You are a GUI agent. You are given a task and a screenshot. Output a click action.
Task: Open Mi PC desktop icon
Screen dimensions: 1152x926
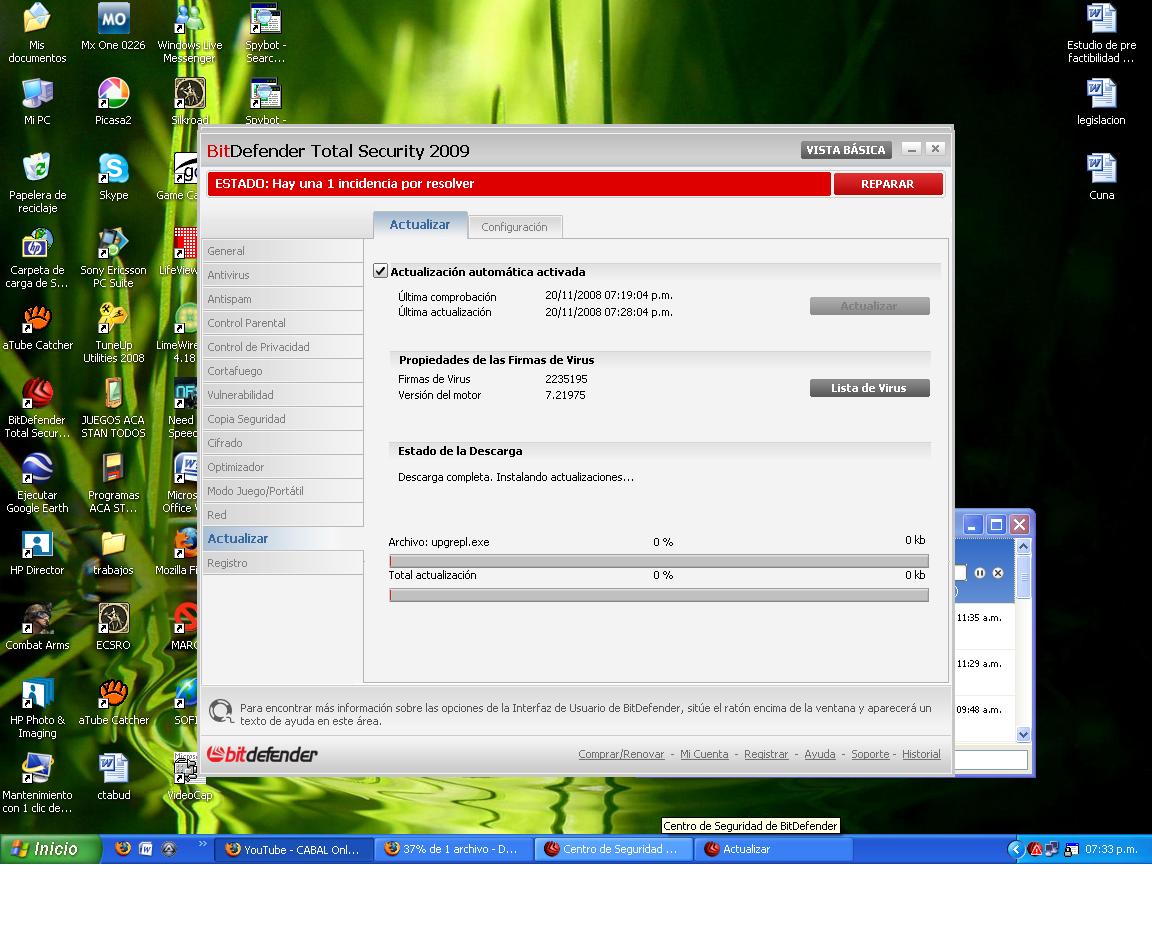click(x=37, y=102)
